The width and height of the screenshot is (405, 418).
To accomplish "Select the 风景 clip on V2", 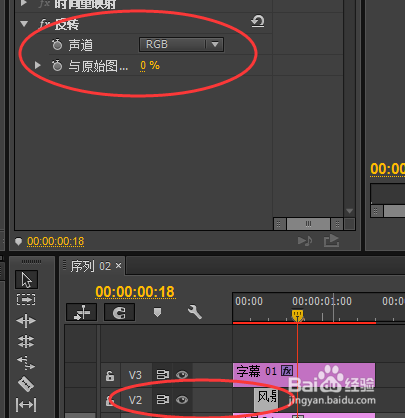I will pyautogui.click(x=266, y=399).
